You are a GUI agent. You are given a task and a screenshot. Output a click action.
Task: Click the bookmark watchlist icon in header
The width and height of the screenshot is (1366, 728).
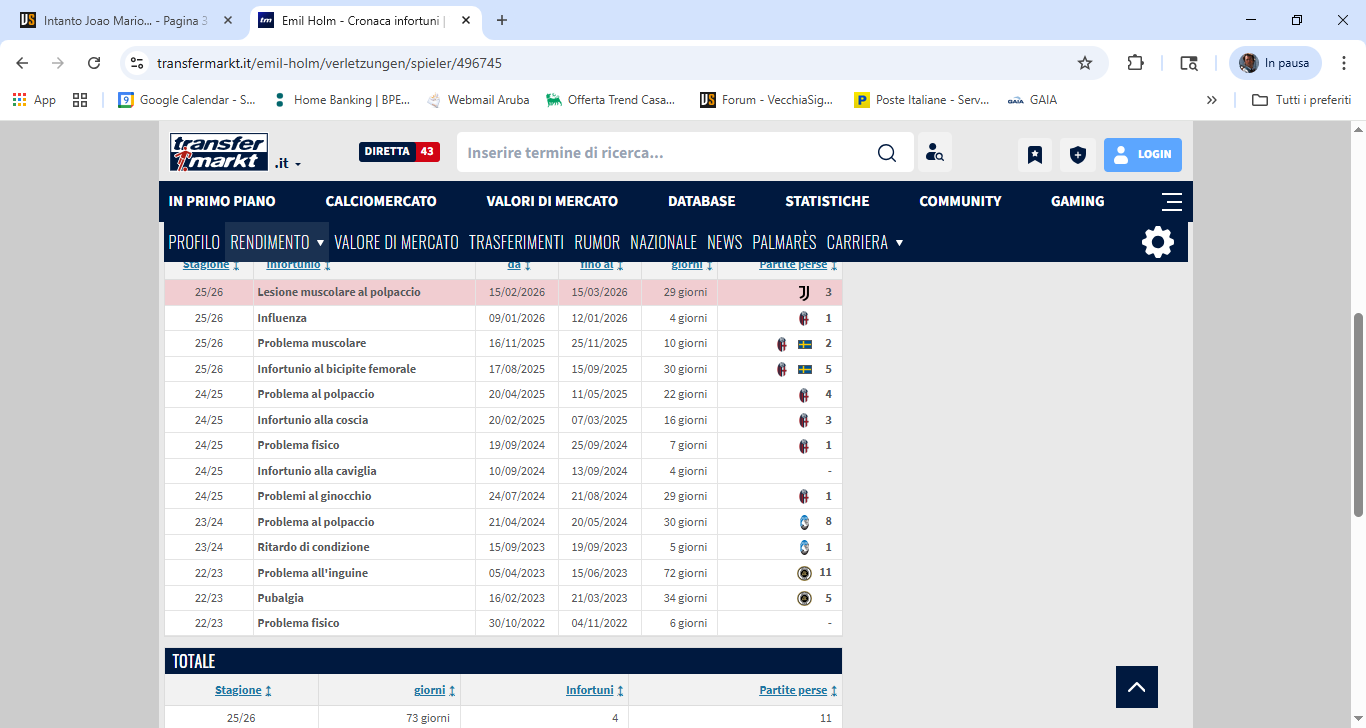(x=1035, y=154)
